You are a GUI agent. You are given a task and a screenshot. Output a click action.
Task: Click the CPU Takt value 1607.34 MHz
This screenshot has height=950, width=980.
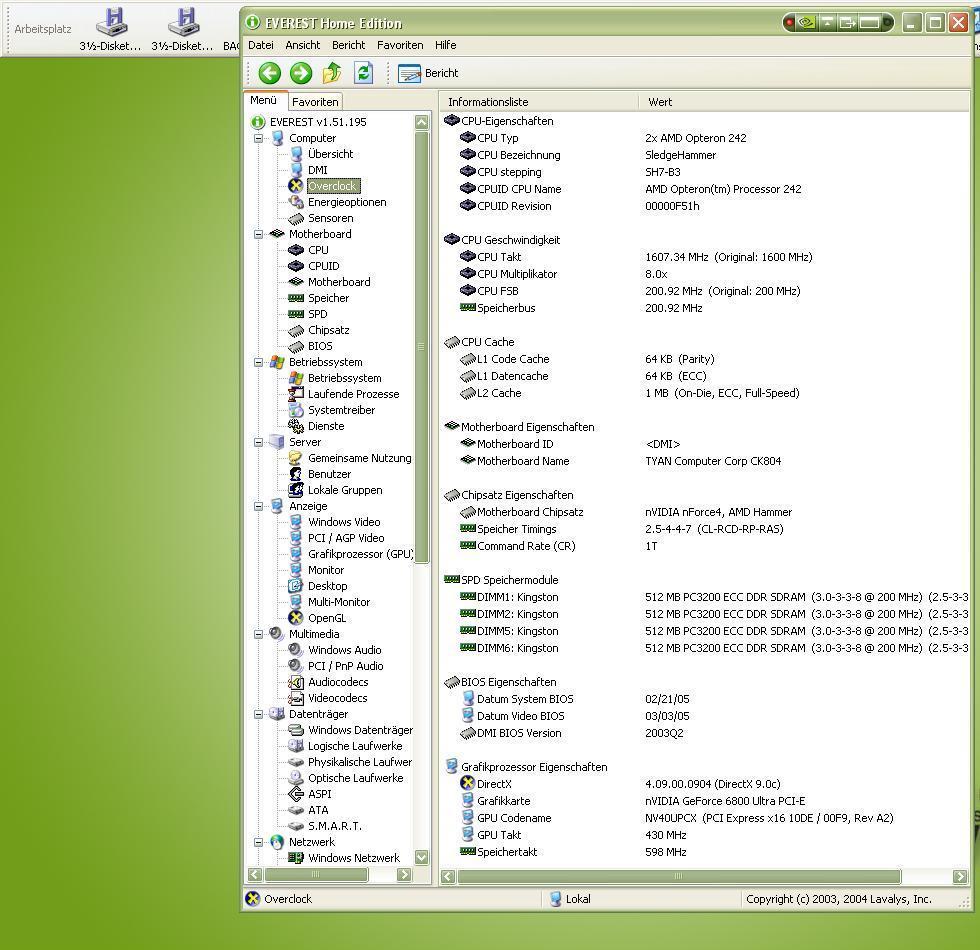[729, 257]
